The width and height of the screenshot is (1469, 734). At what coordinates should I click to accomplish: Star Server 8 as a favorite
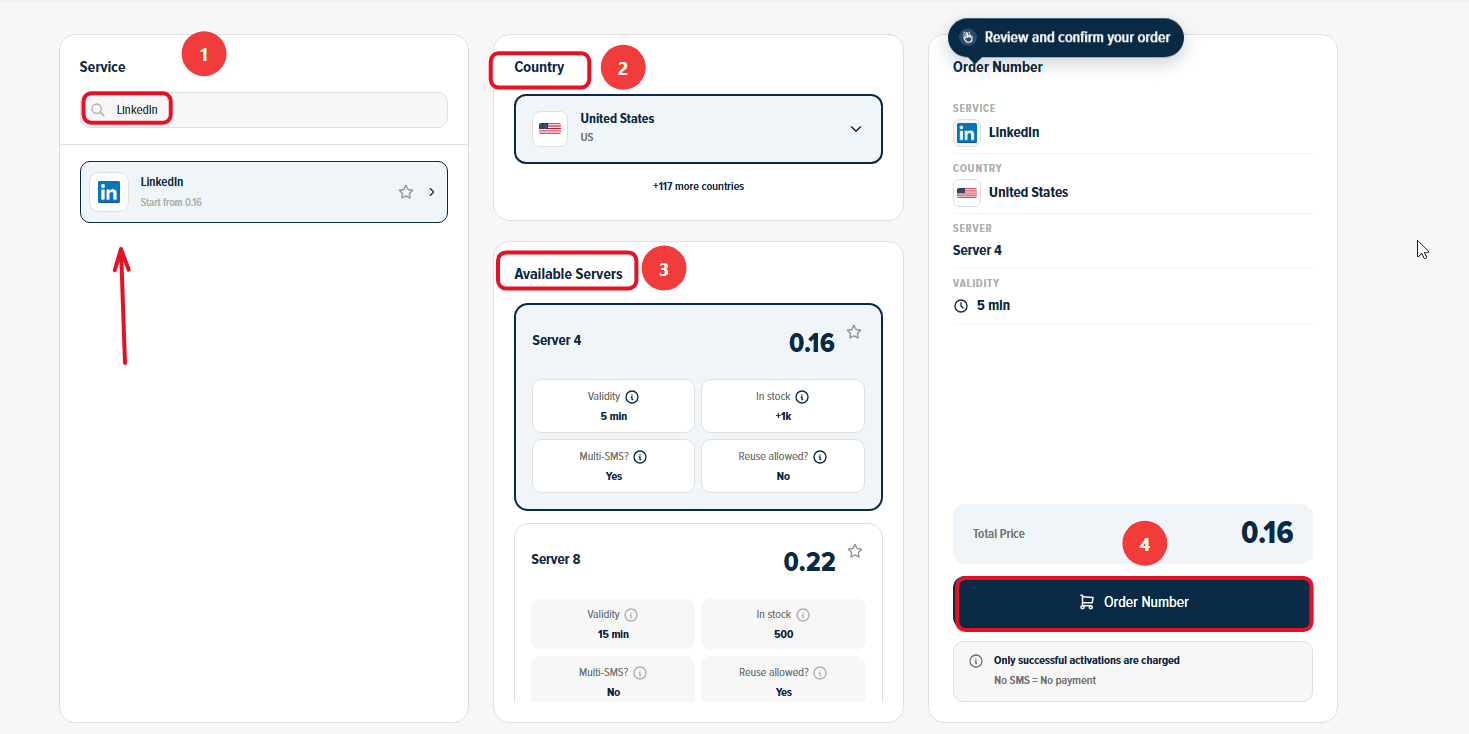(x=854, y=551)
